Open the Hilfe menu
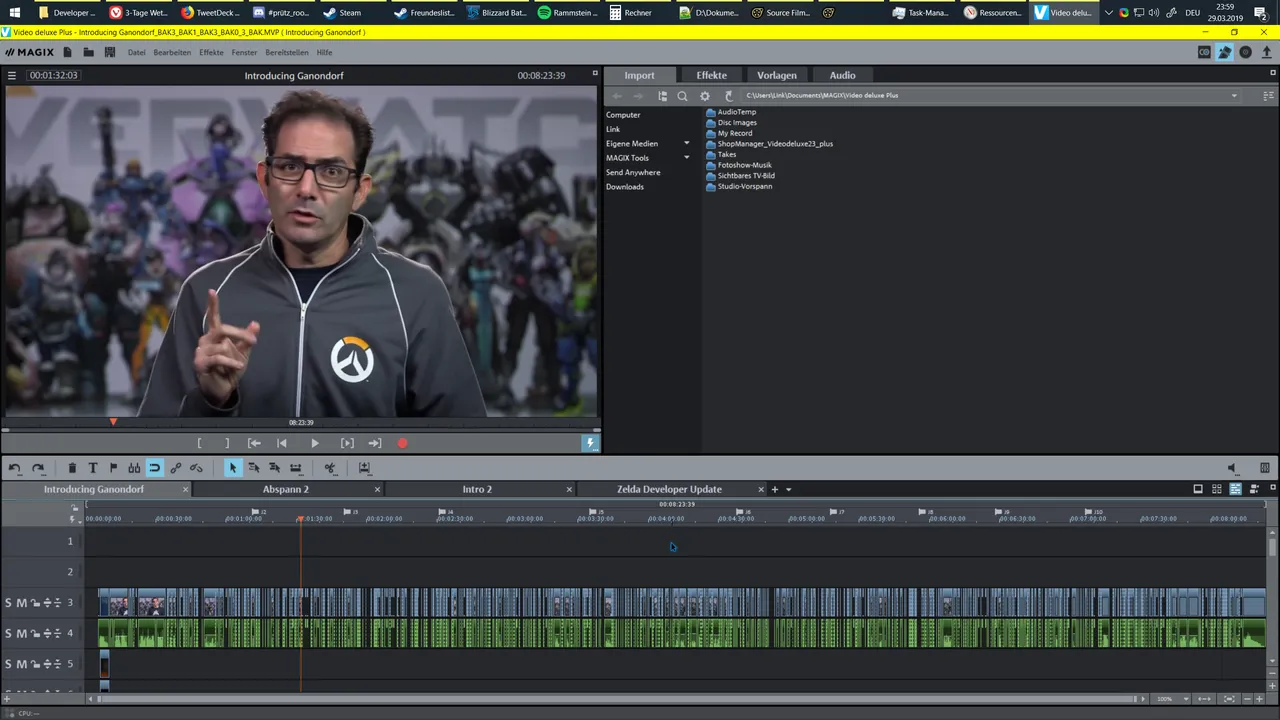1280x720 pixels. point(324,52)
